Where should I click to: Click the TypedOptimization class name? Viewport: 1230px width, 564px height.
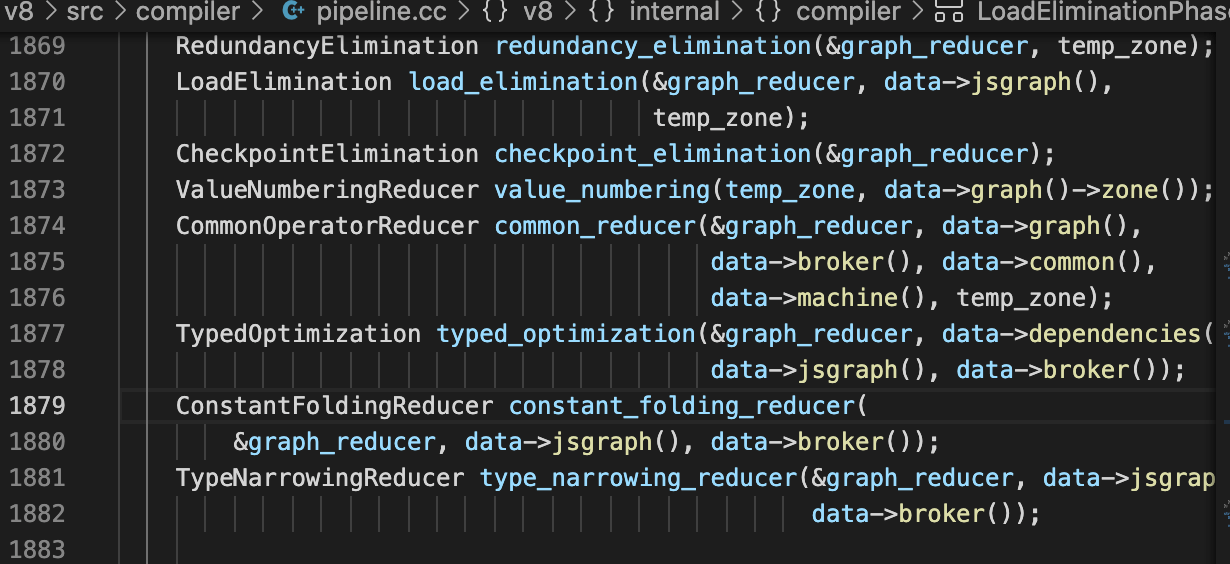[298, 334]
